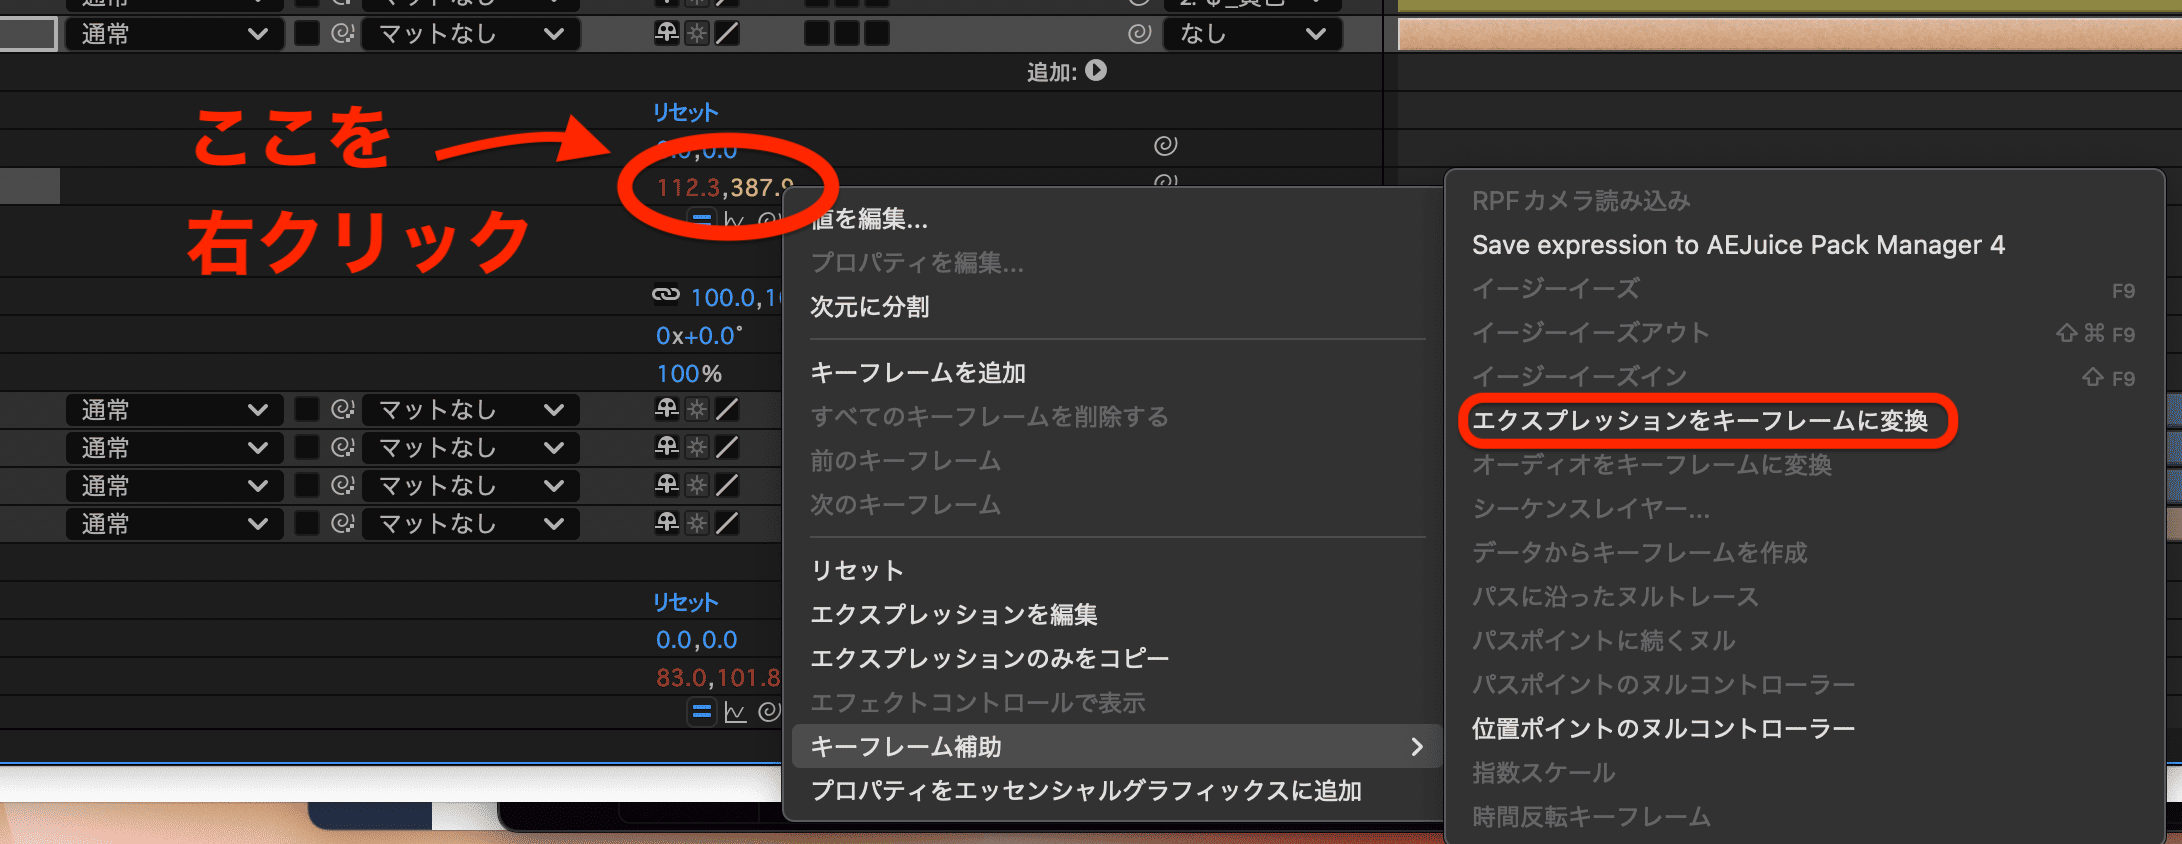
Task: Click the 0x+0.0° rotation value field
Action: pyautogui.click(x=699, y=336)
